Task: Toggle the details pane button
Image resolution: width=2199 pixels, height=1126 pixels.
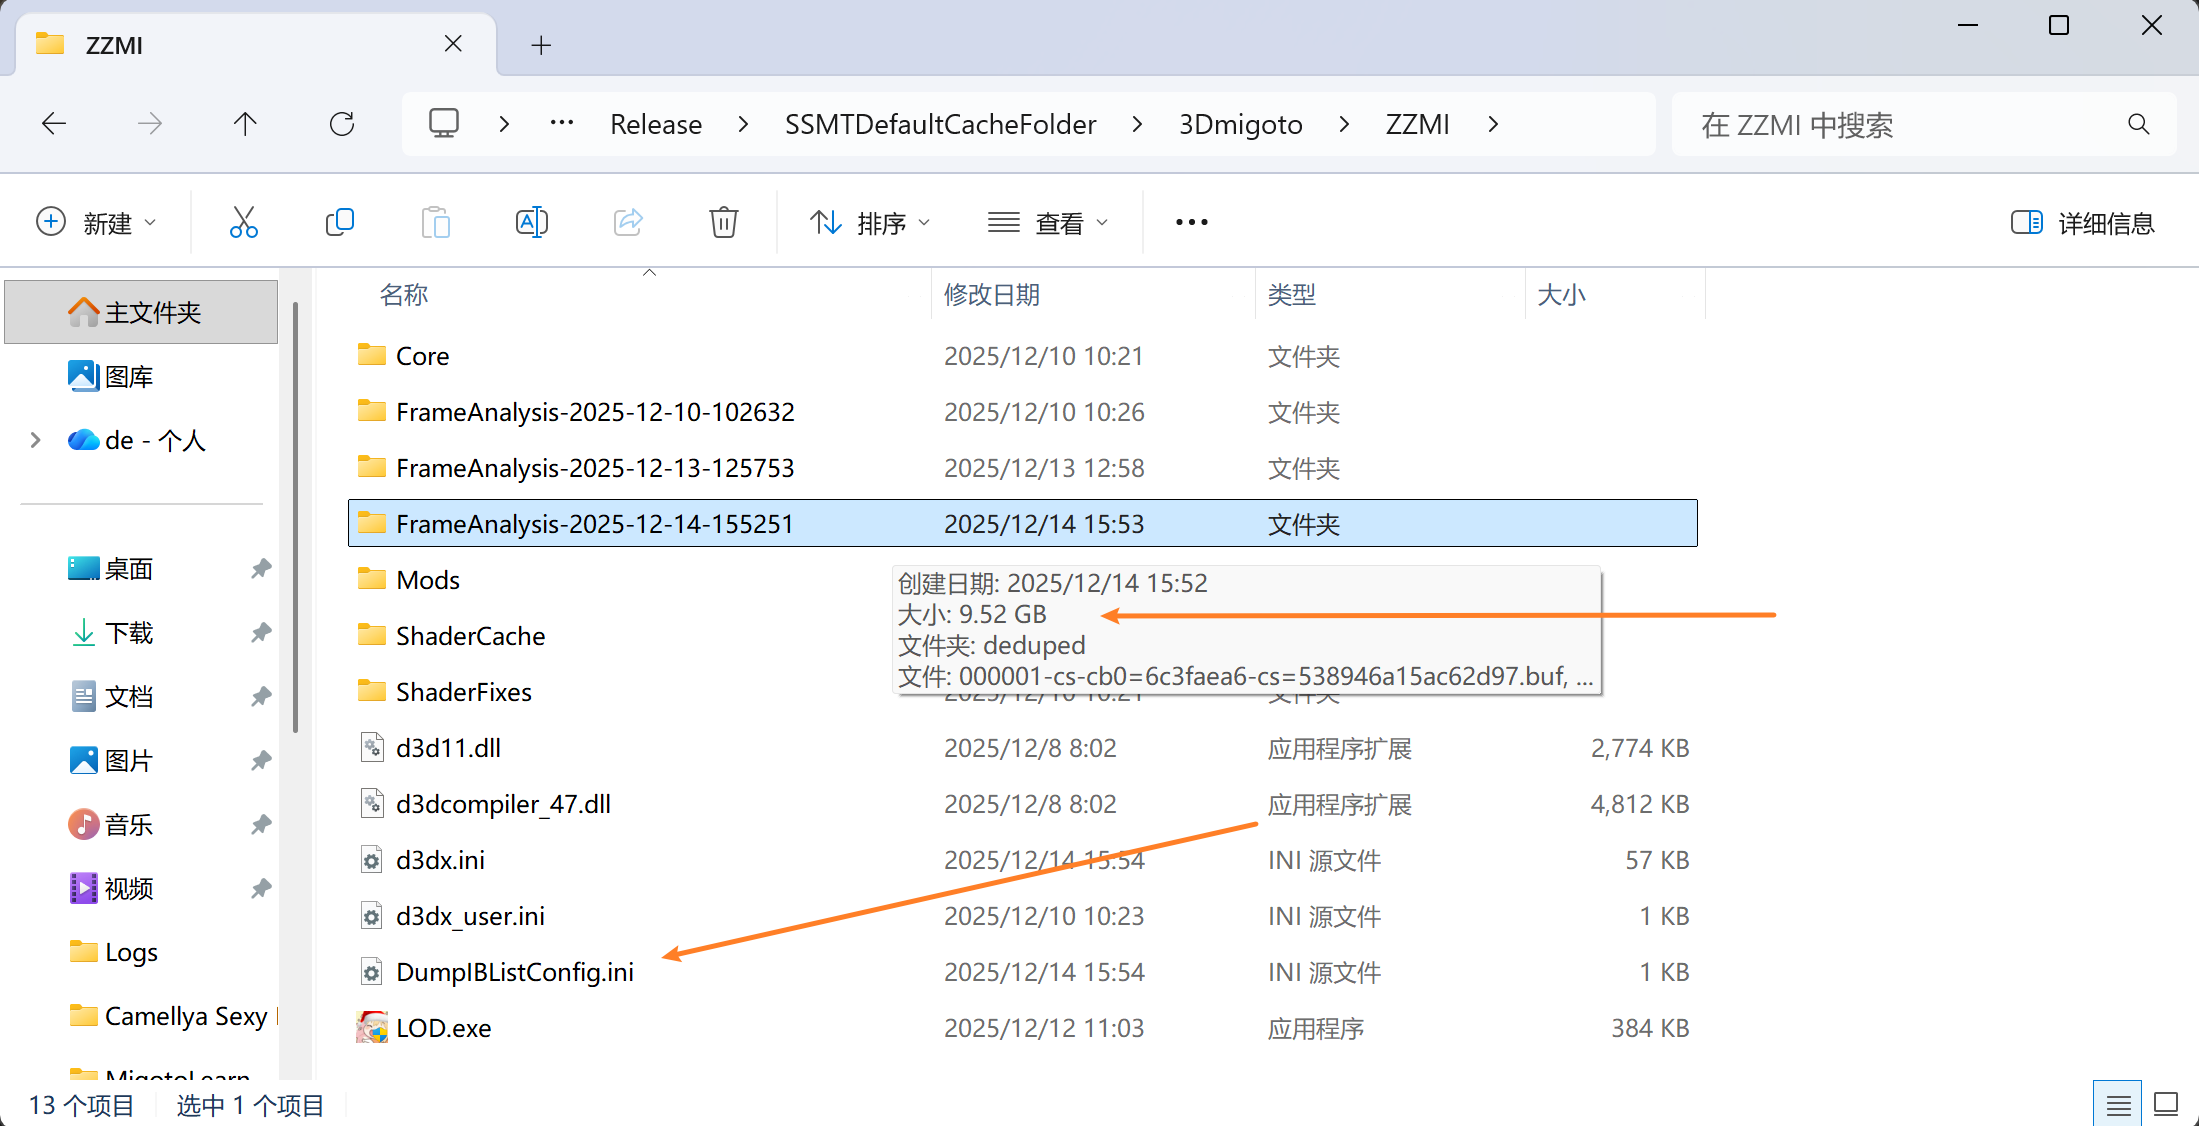Action: 2083,222
